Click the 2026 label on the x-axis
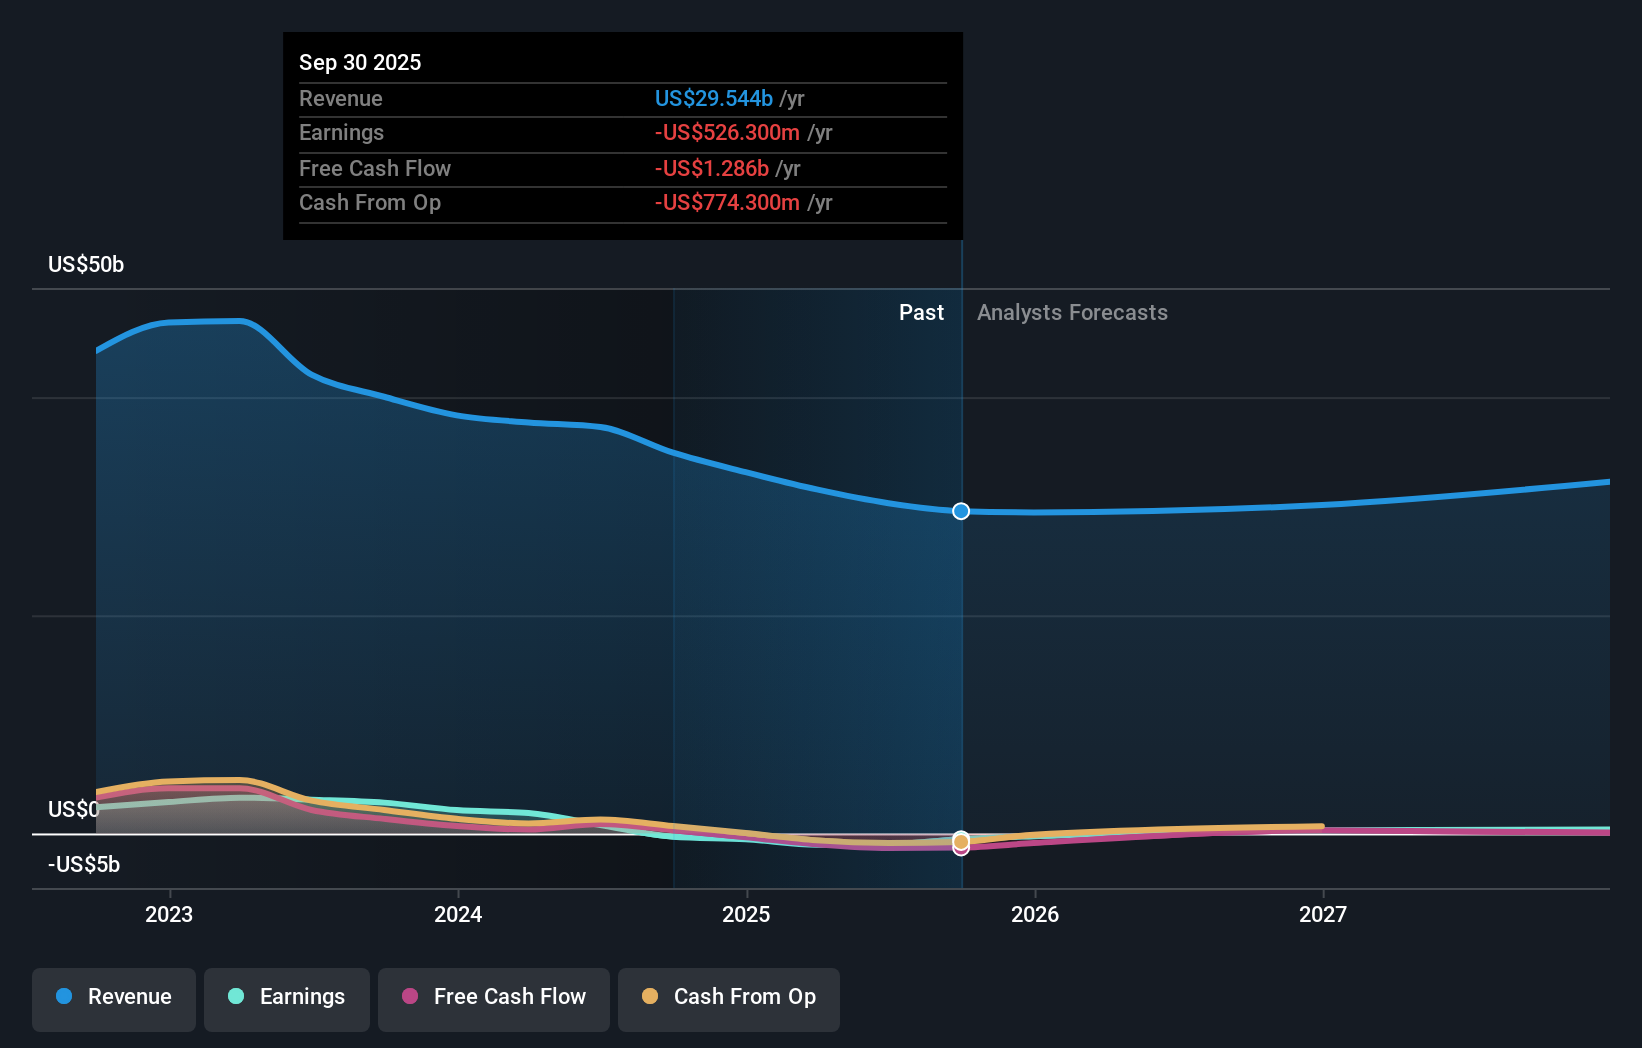 [x=1036, y=914]
